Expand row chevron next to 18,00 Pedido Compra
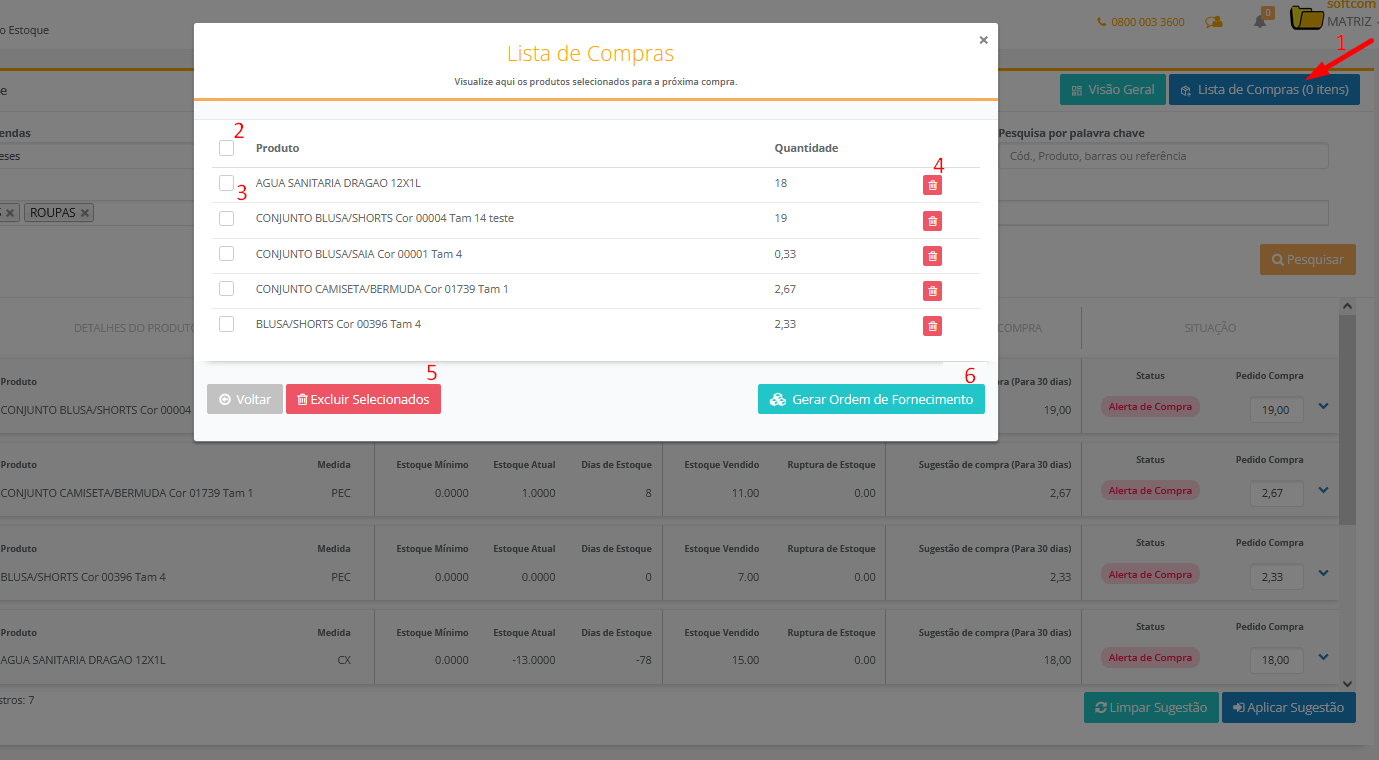1379x760 pixels. coord(1323,657)
